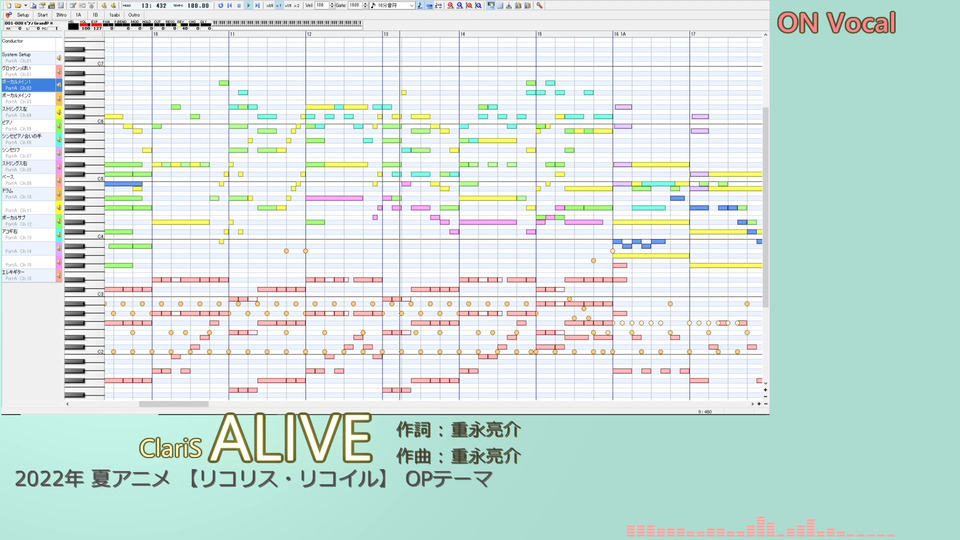Click the Vel value field
This screenshot has height=540, width=960.
[322, 6]
